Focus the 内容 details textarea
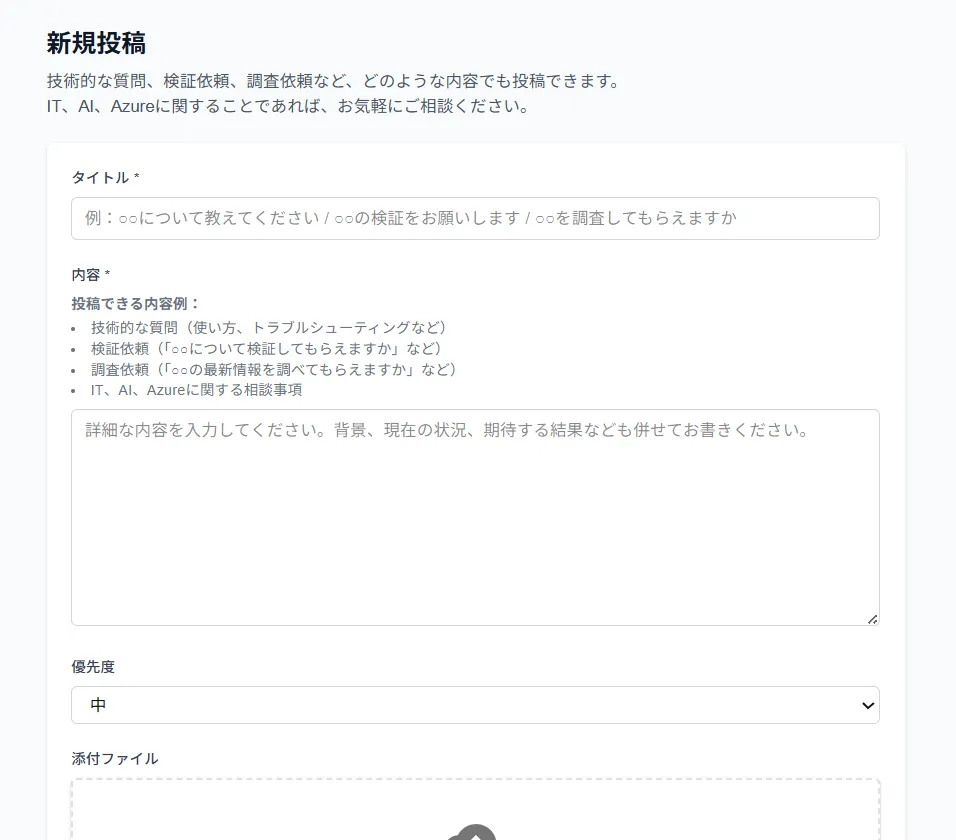The width and height of the screenshot is (956, 840). point(475,518)
